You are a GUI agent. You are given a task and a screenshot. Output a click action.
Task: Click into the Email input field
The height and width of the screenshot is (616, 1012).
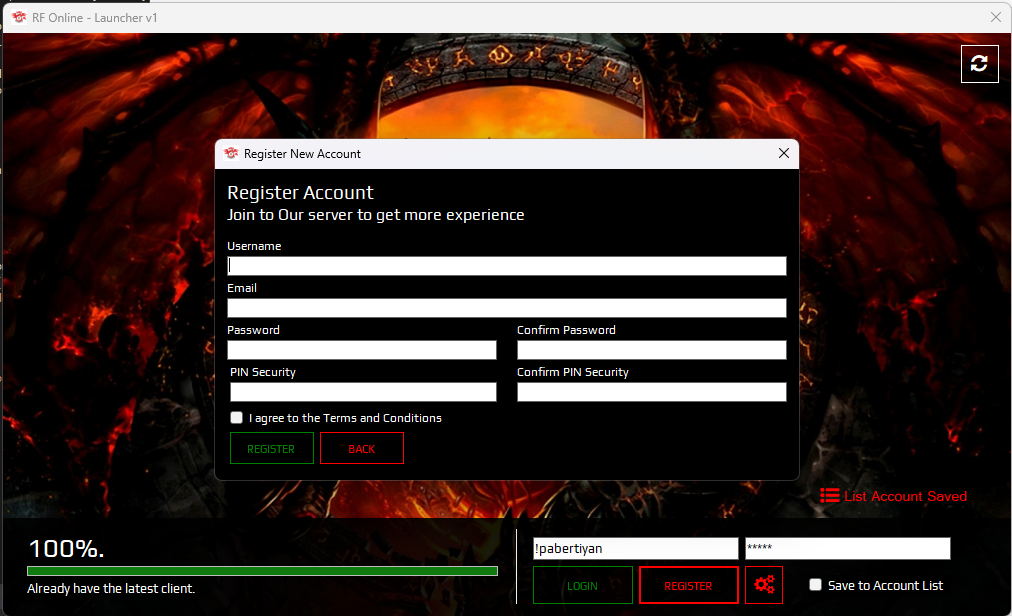coord(507,308)
